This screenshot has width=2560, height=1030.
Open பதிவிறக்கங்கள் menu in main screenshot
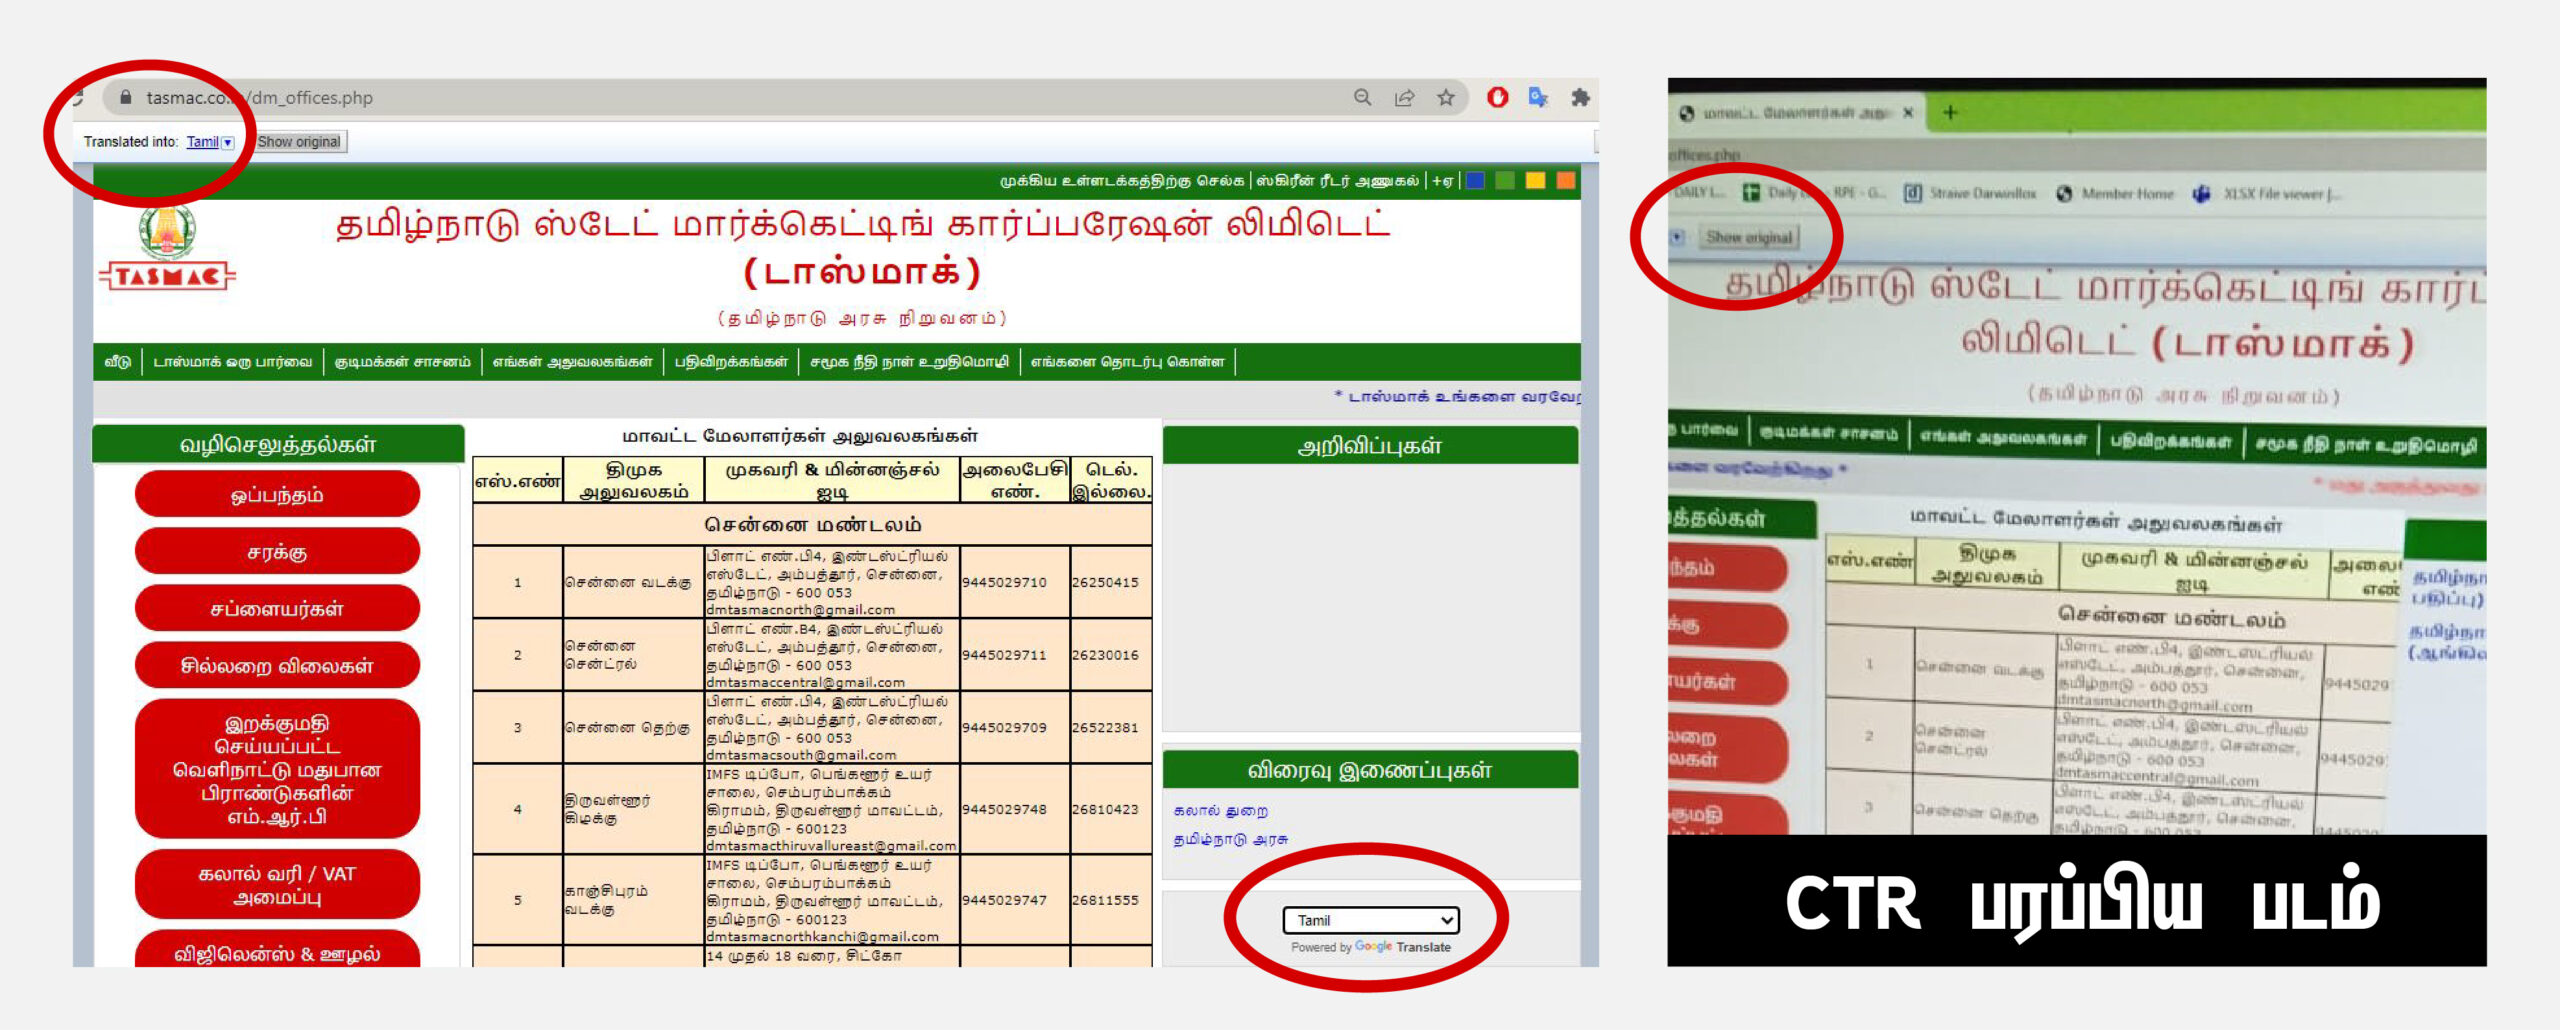click(x=731, y=361)
